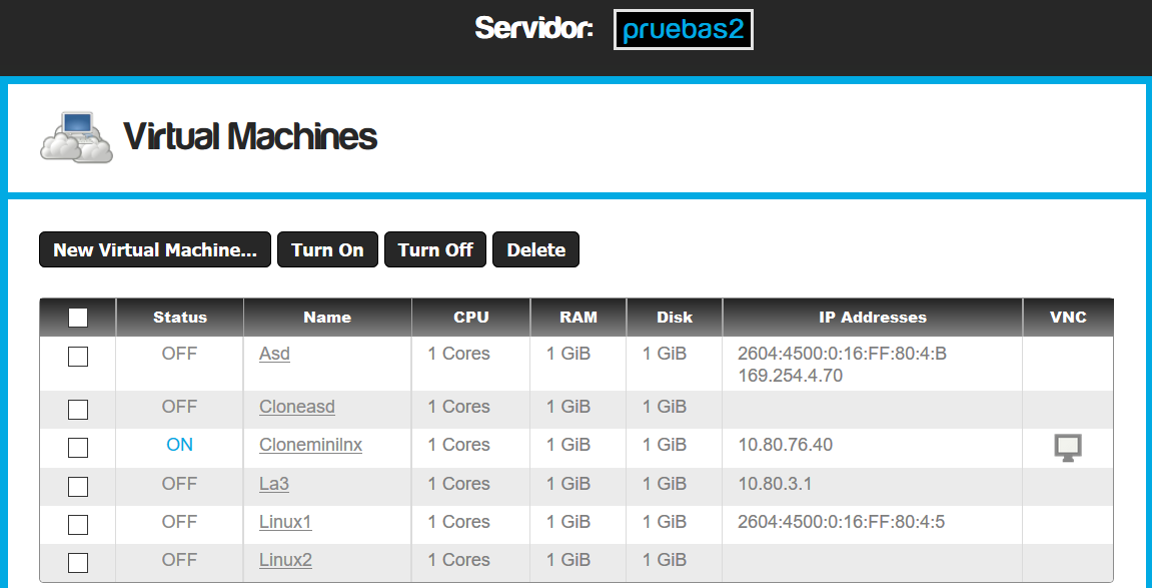Select the Linux2 machine checkbox

coord(77,563)
